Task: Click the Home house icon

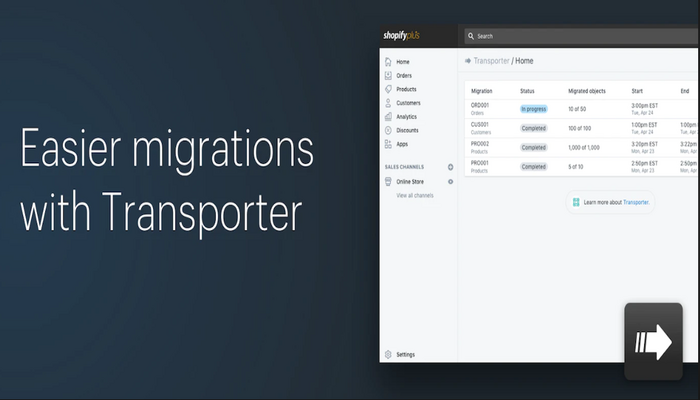Action: click(388, 62)
